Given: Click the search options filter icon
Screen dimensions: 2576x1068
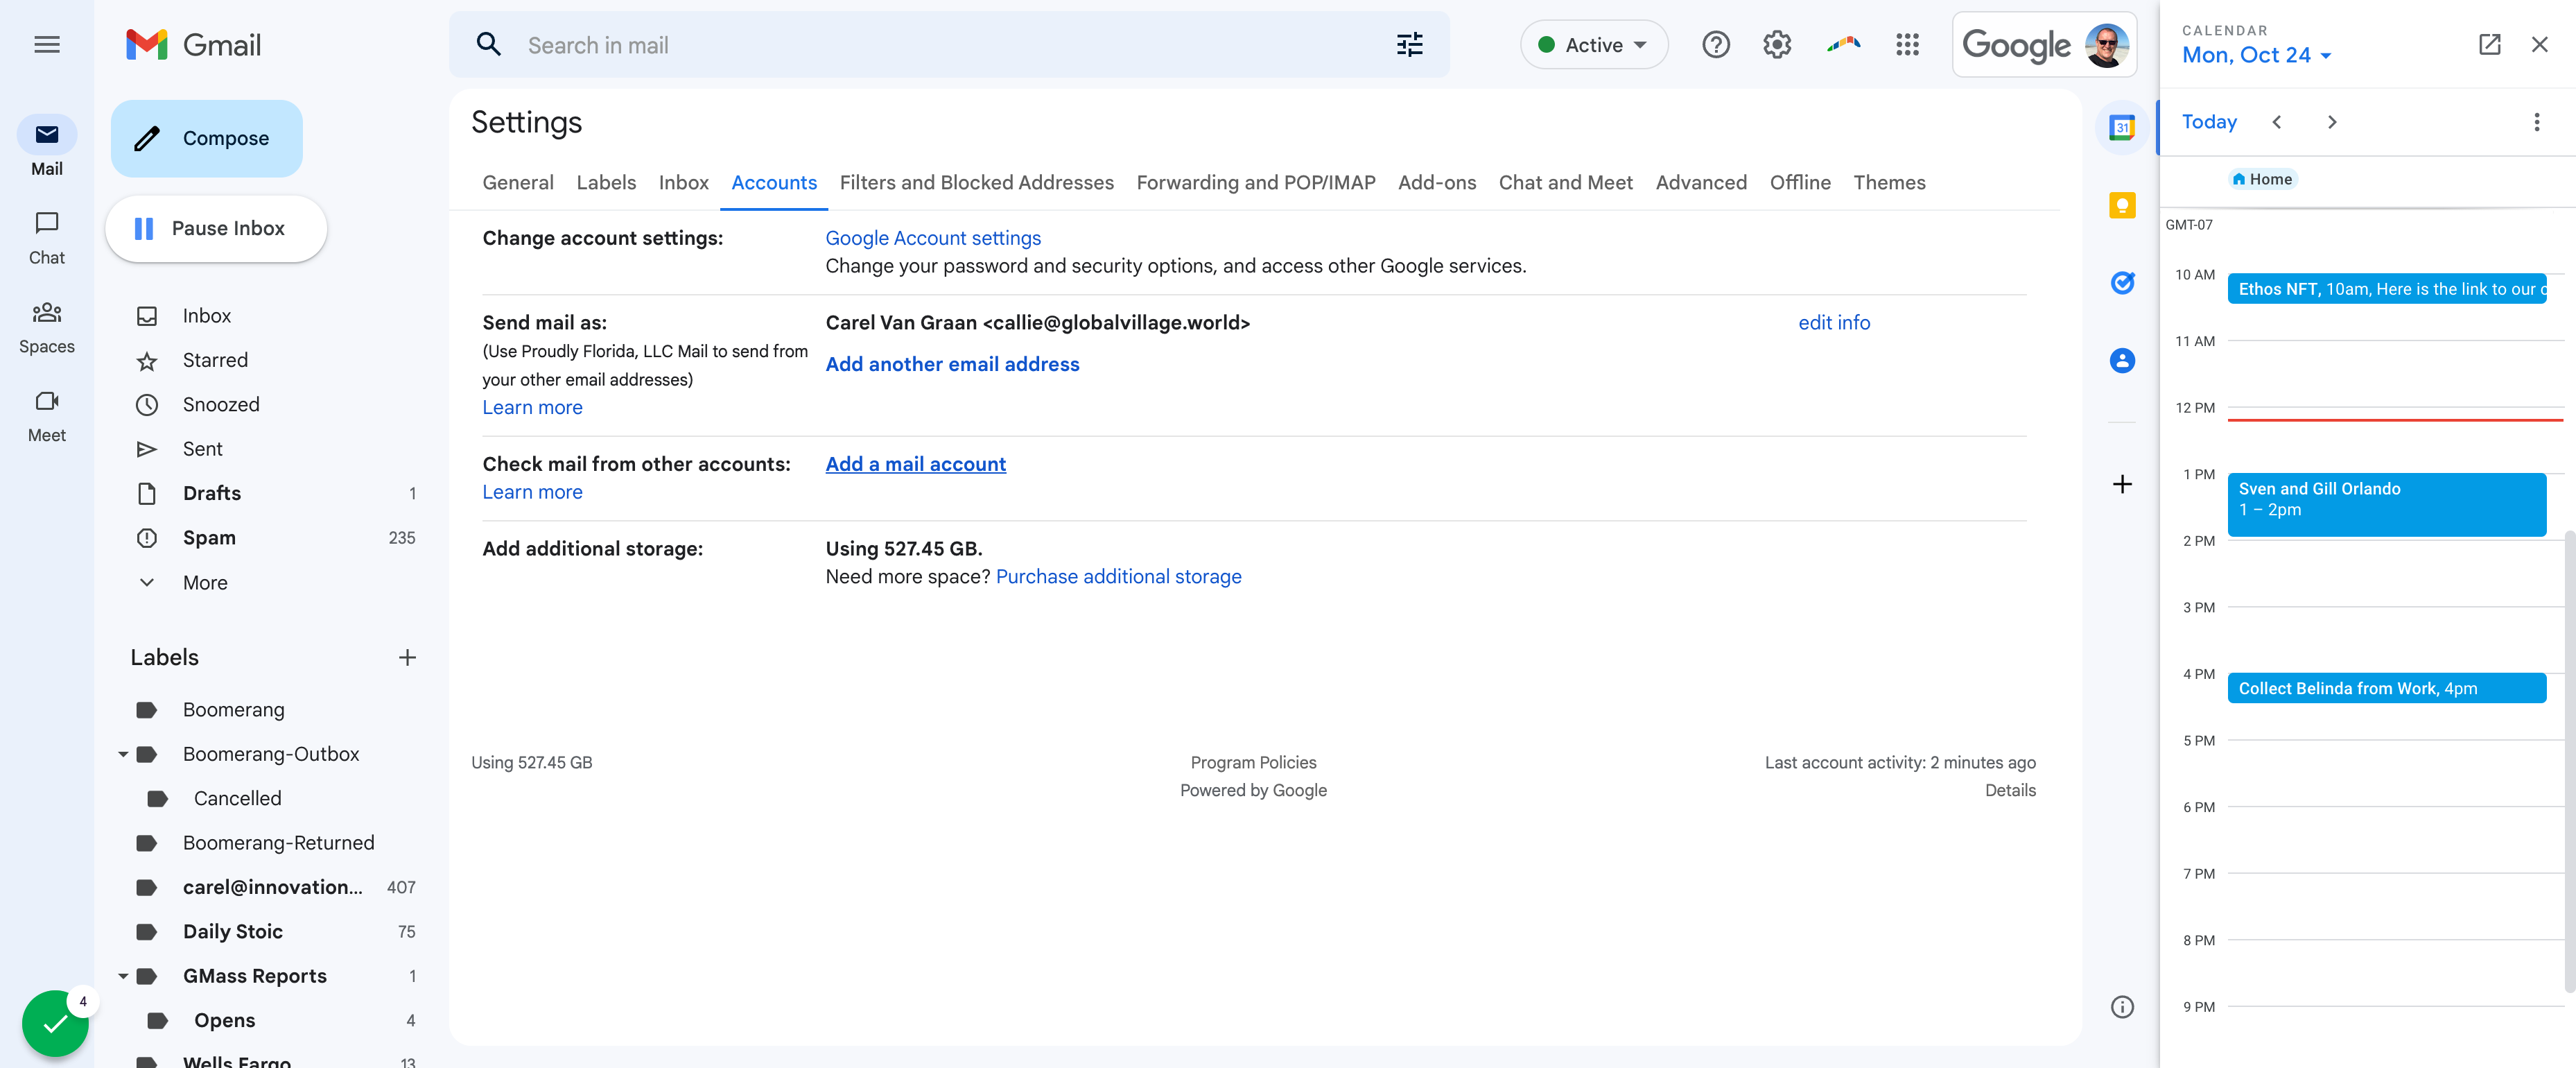Looking at the screenshot, I should pyautogui.click(x=1409, y=45).
